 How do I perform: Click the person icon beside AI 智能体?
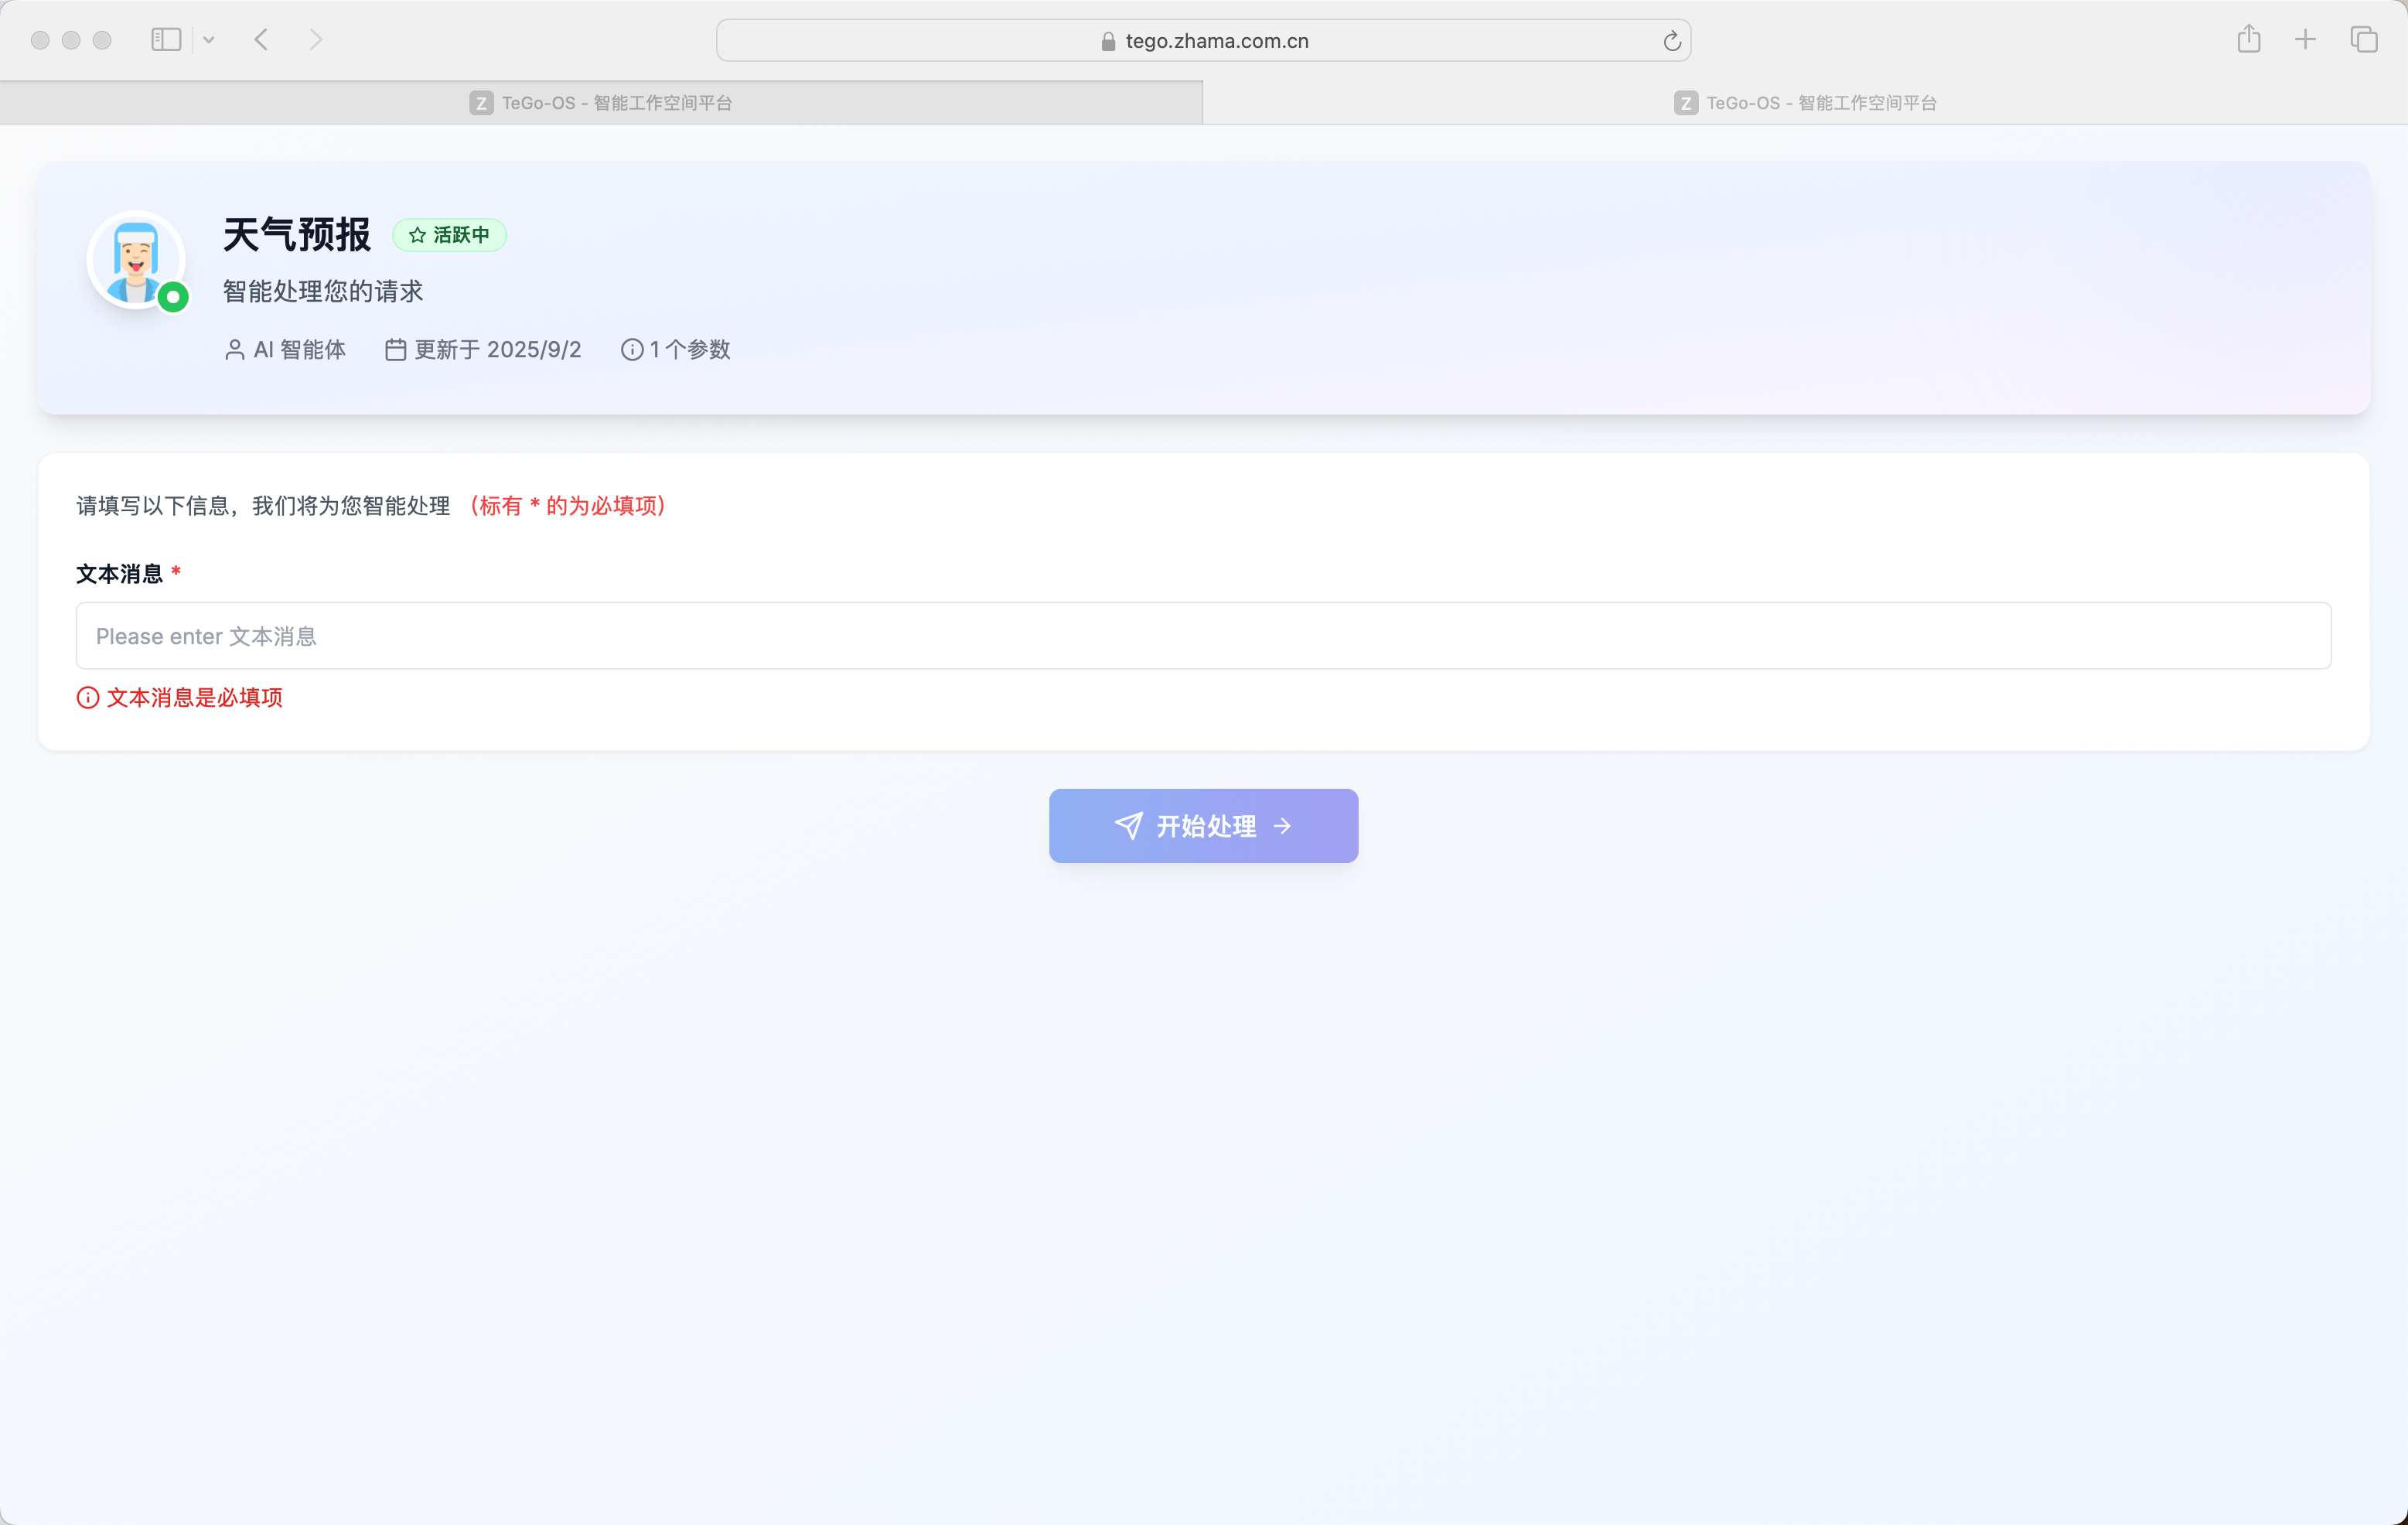234,350
